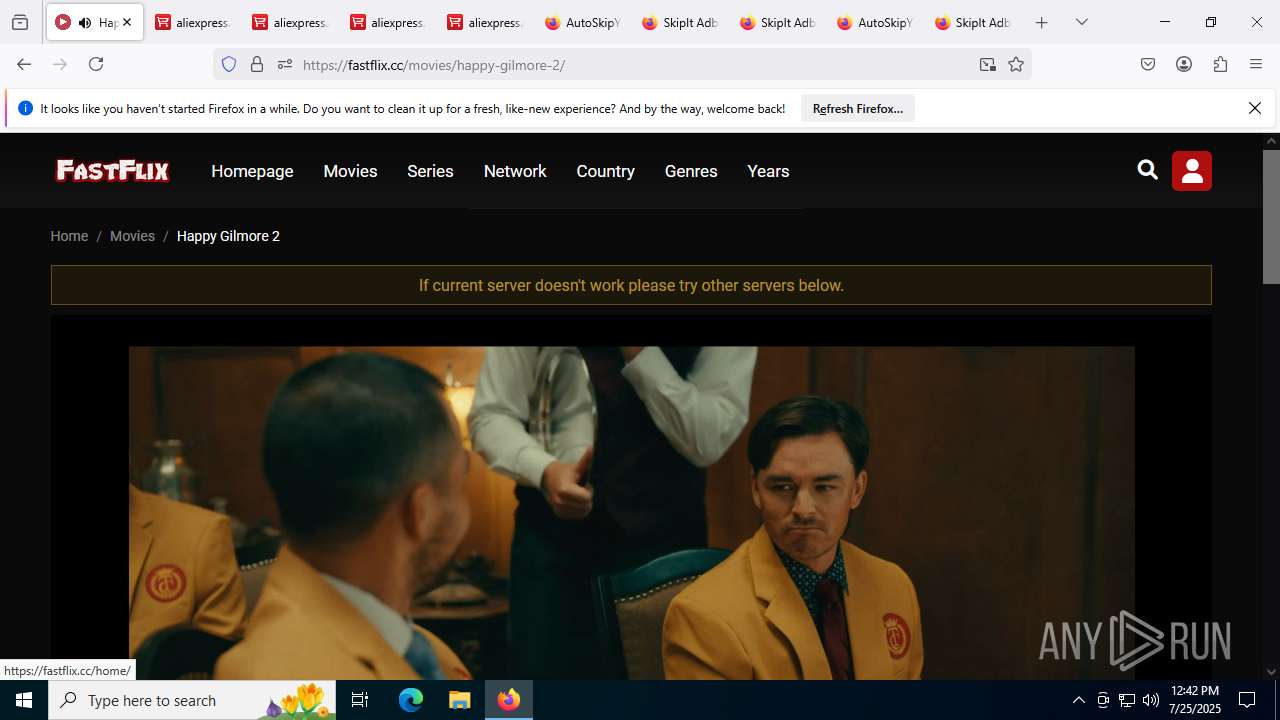Open a new tab with plus button
This screenshot has height=720, width=1280.
1042,22
